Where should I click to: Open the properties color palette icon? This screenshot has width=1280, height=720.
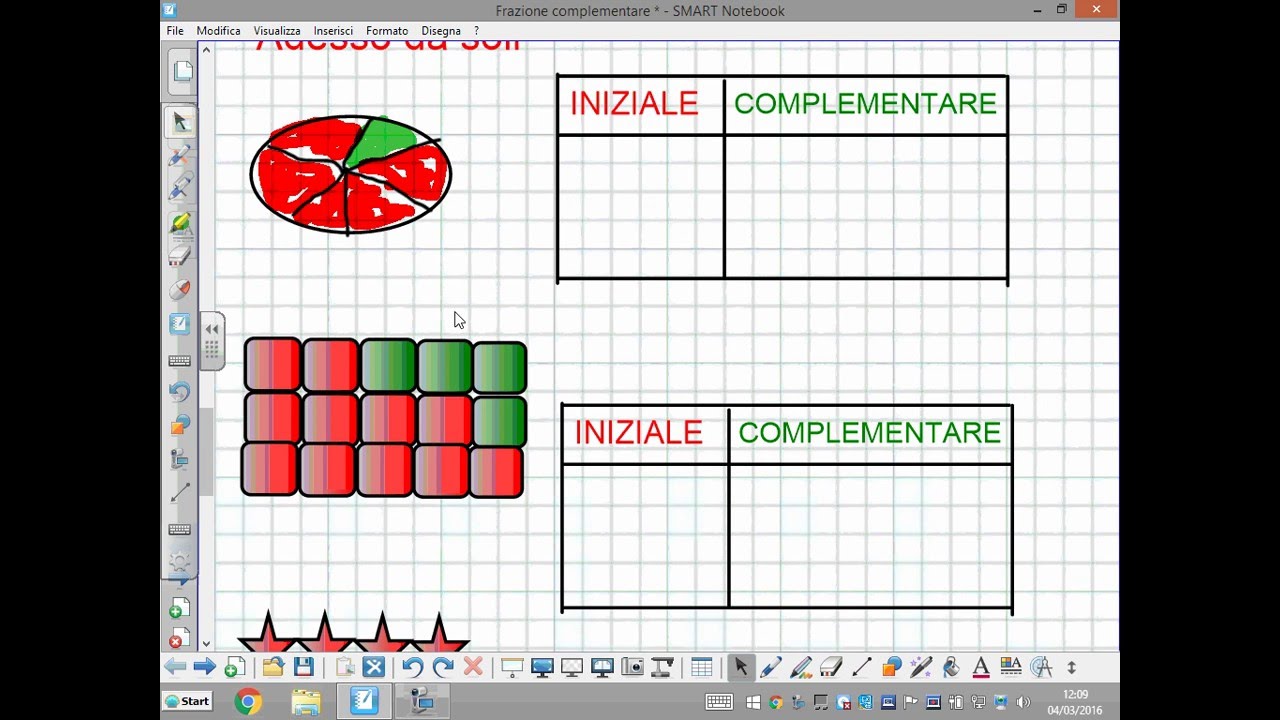(x=1011, y=667)
